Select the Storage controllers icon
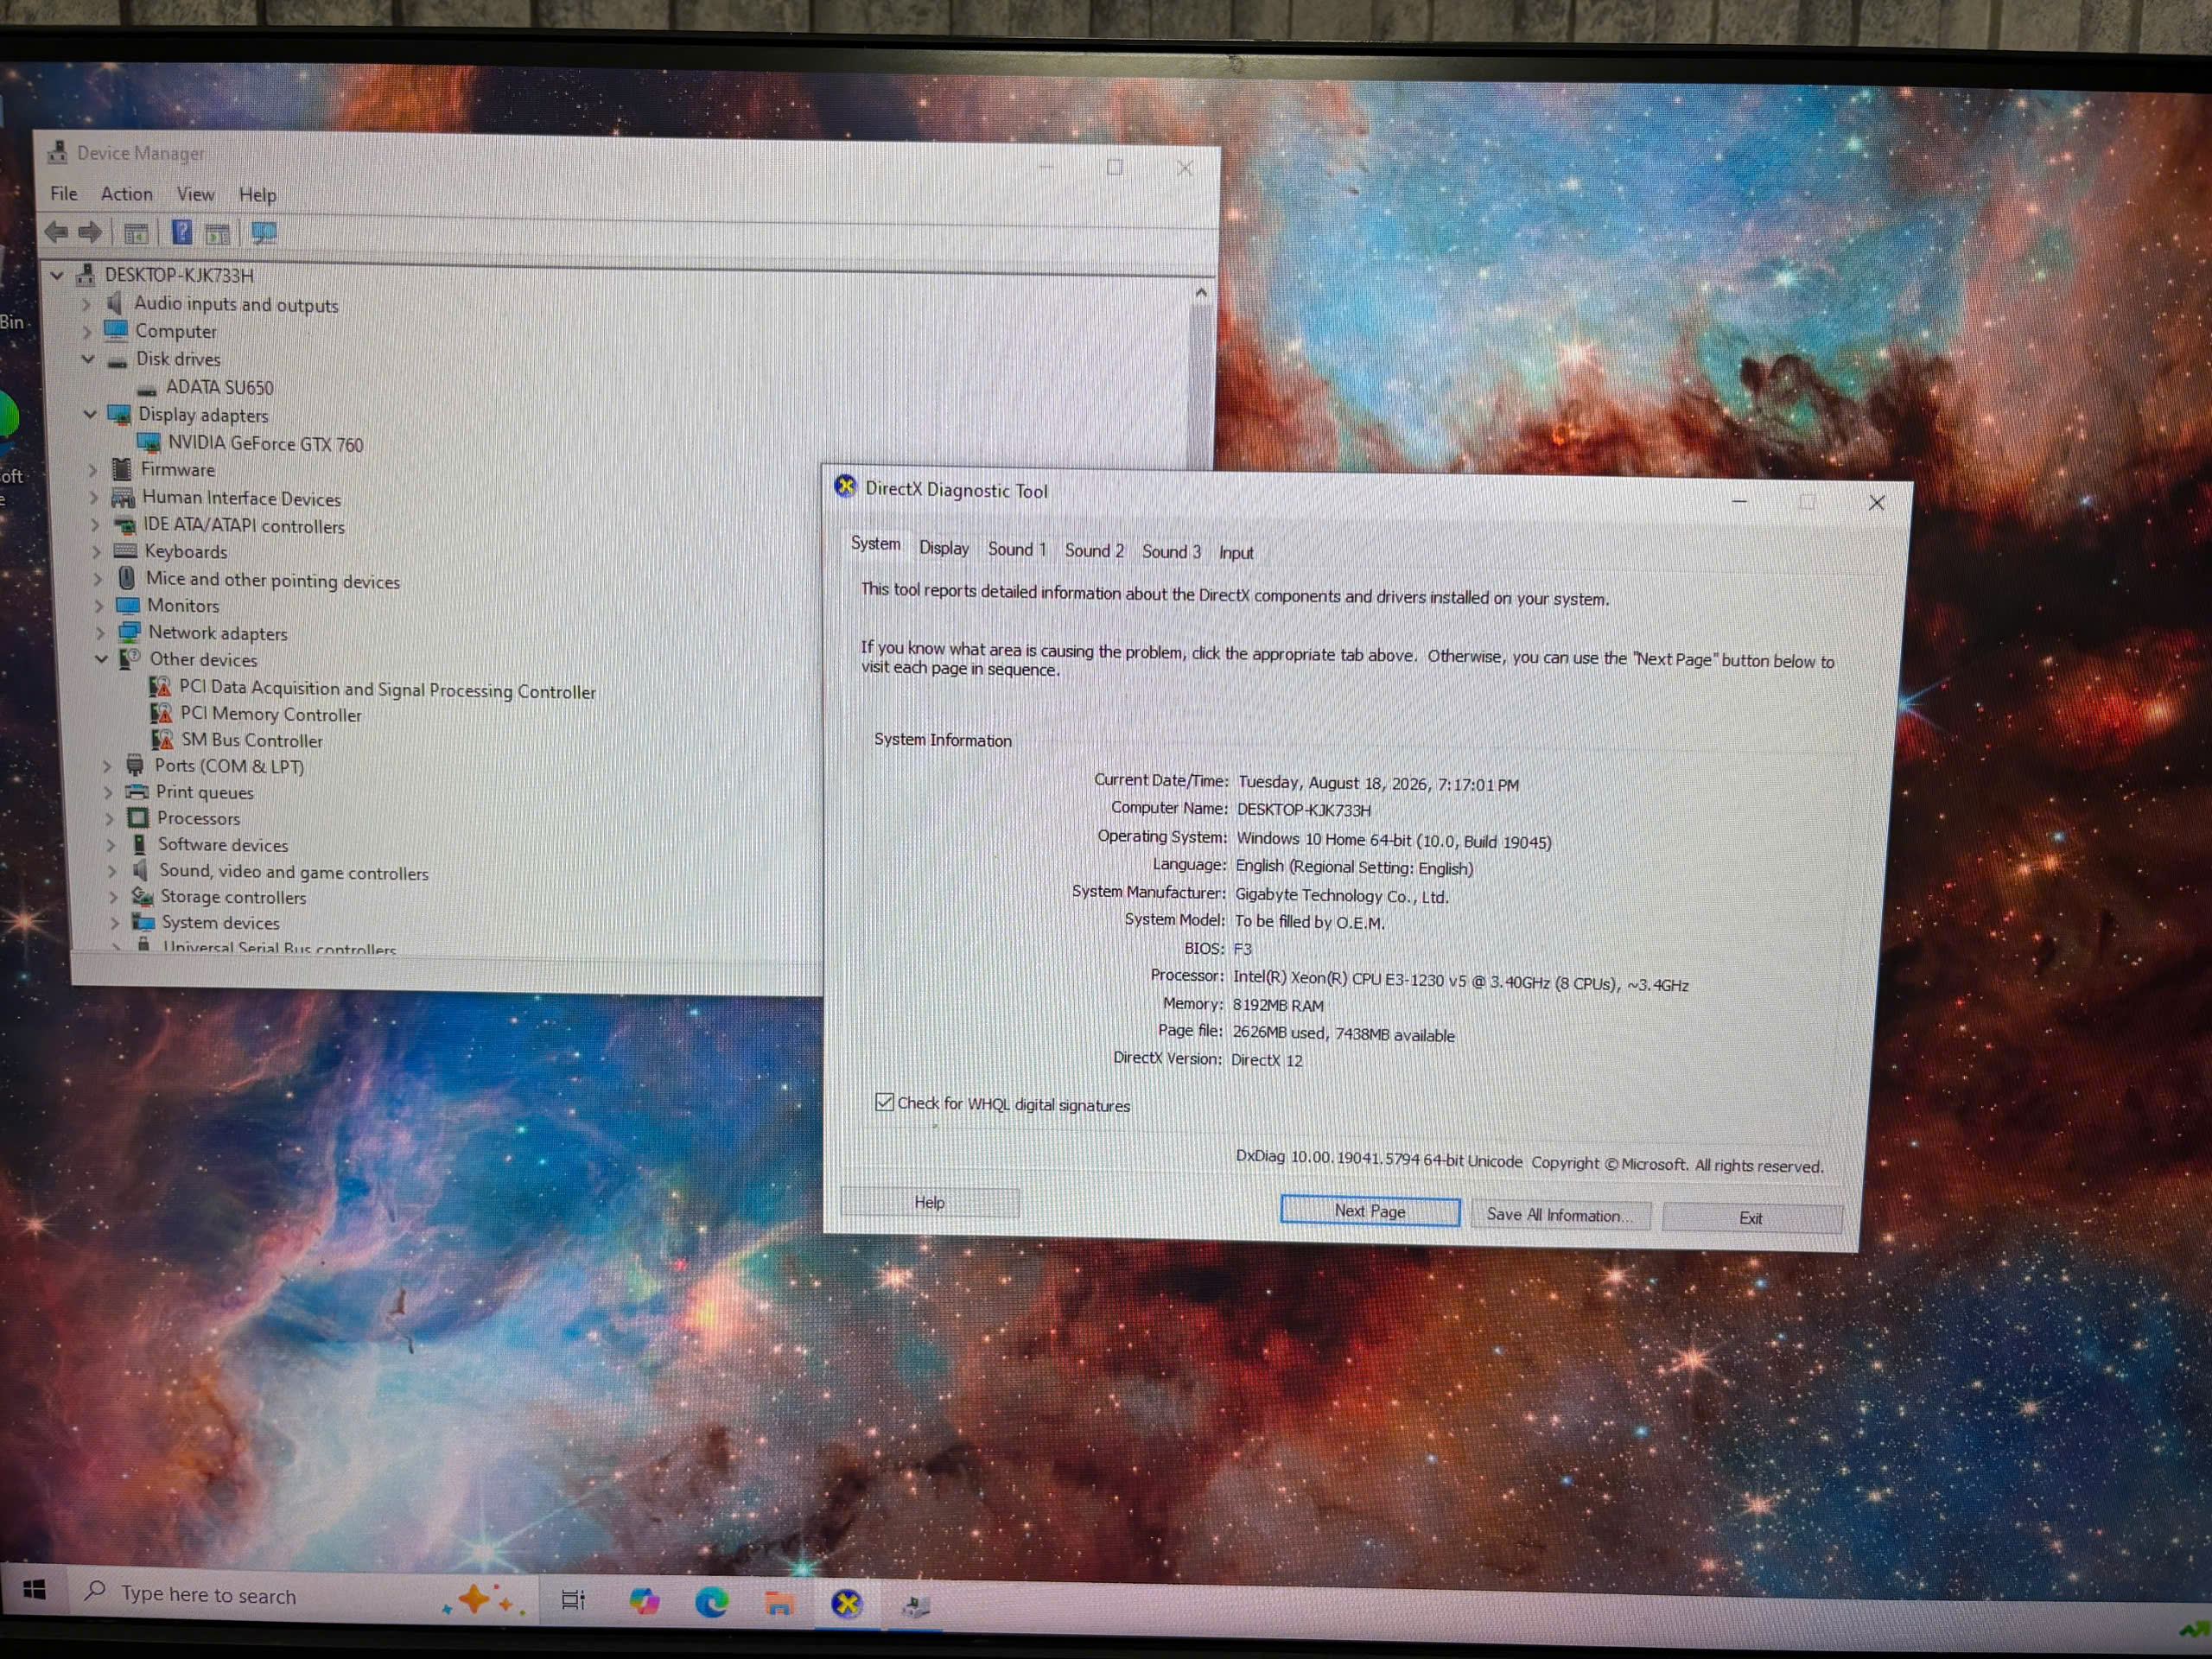Screen dimensions: 2212x1659 tap(143, 896)
